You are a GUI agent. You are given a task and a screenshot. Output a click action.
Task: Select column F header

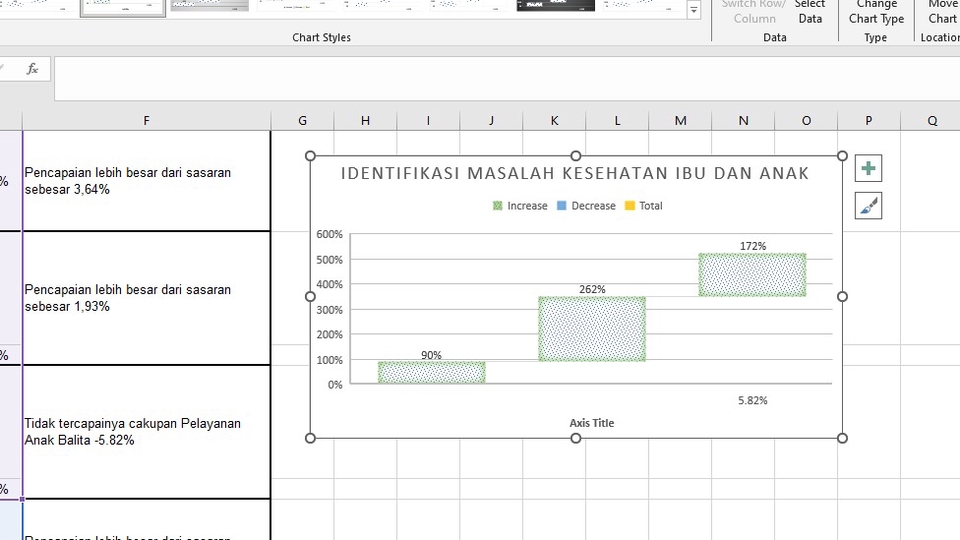(x=146, y=121)
